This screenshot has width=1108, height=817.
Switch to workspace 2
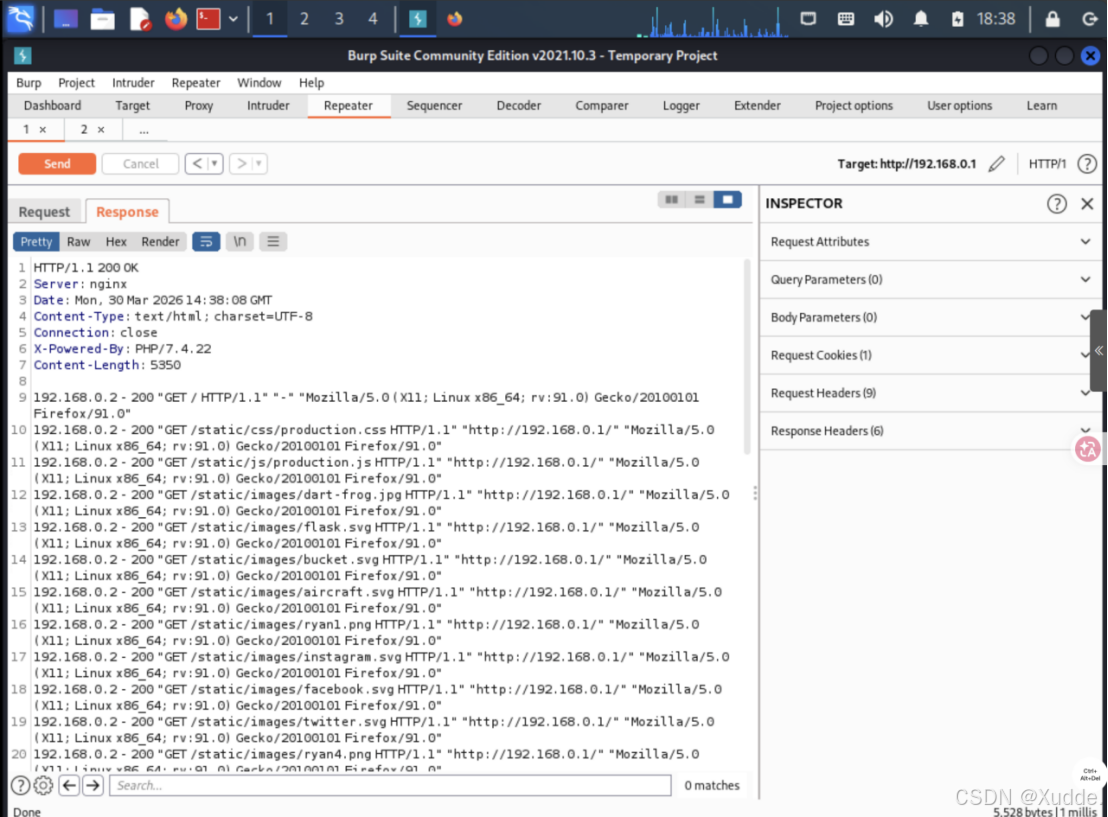click(304, 19)
